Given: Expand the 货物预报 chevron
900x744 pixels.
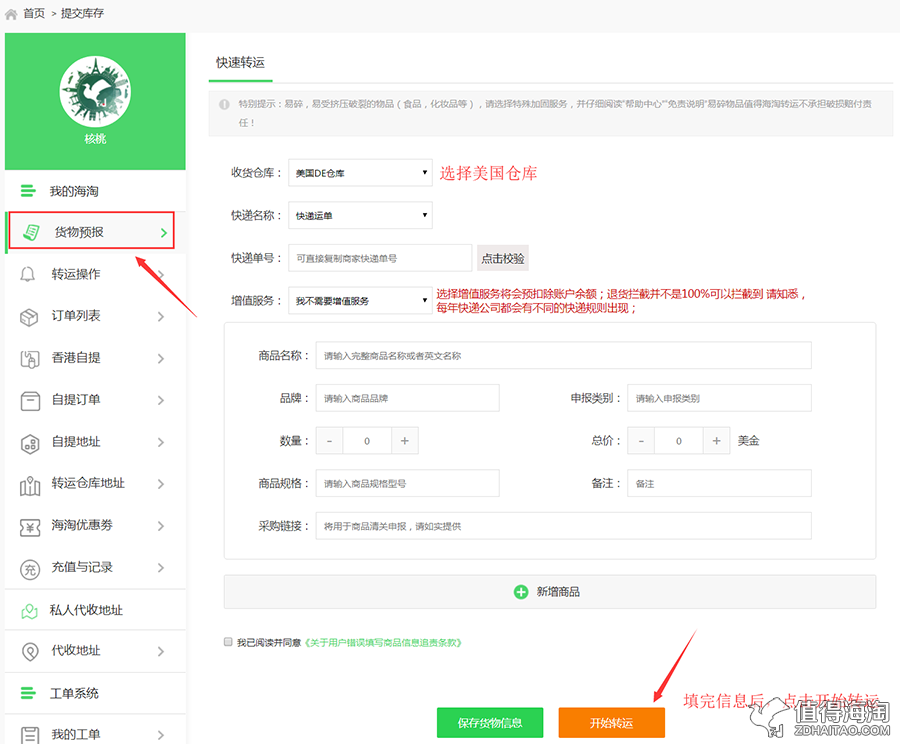Looking at the screenshot, I should pyautogui.click(x=164, y=232).
